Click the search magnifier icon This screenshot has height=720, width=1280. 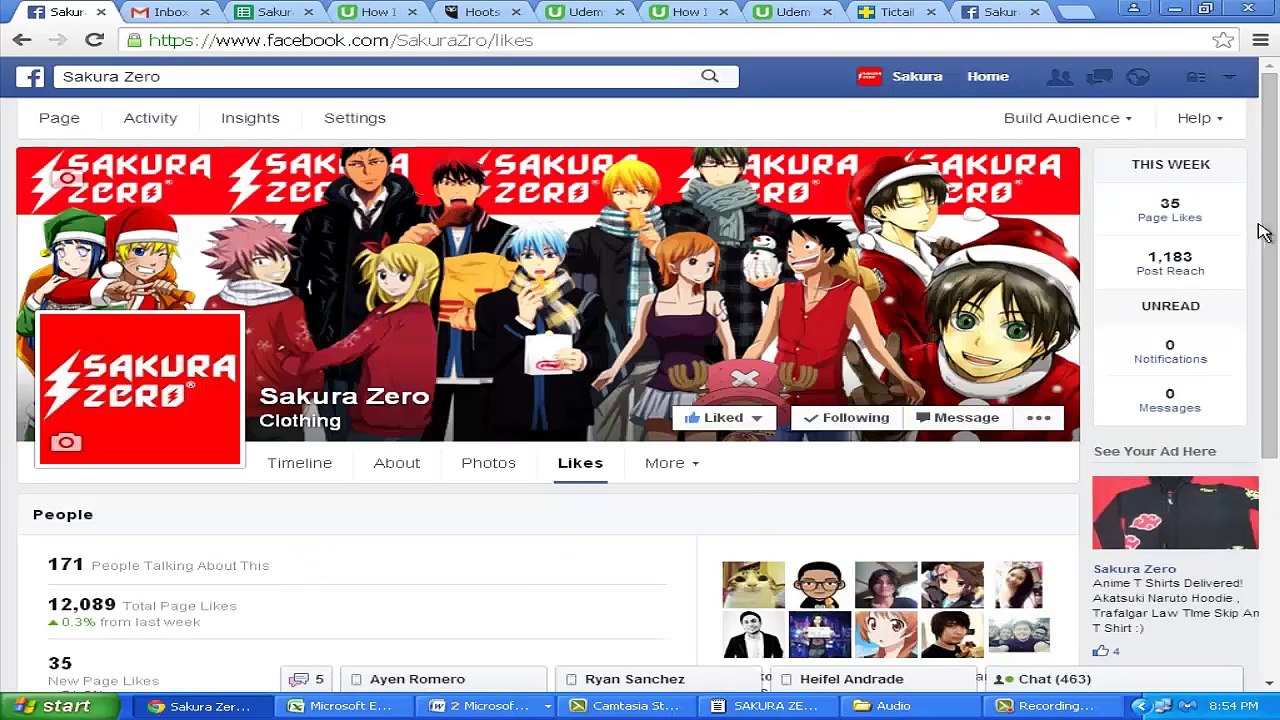pos(710,76)
